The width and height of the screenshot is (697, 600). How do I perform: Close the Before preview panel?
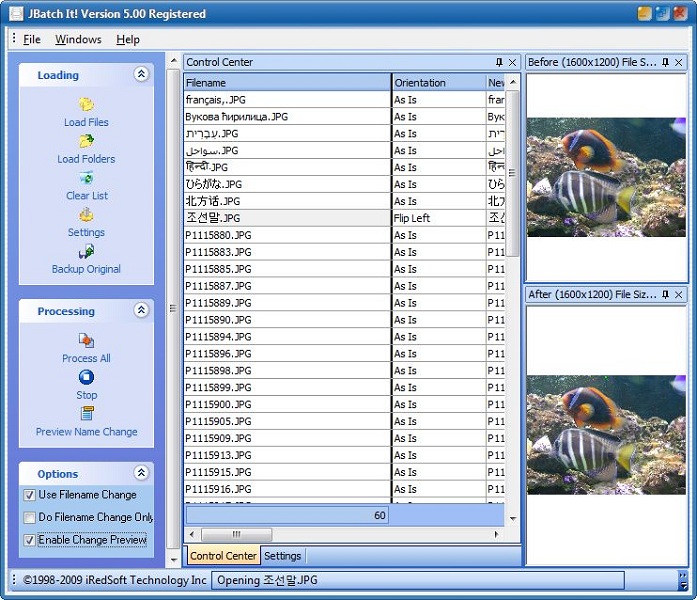pyautogui.click(x=679, y=62)
